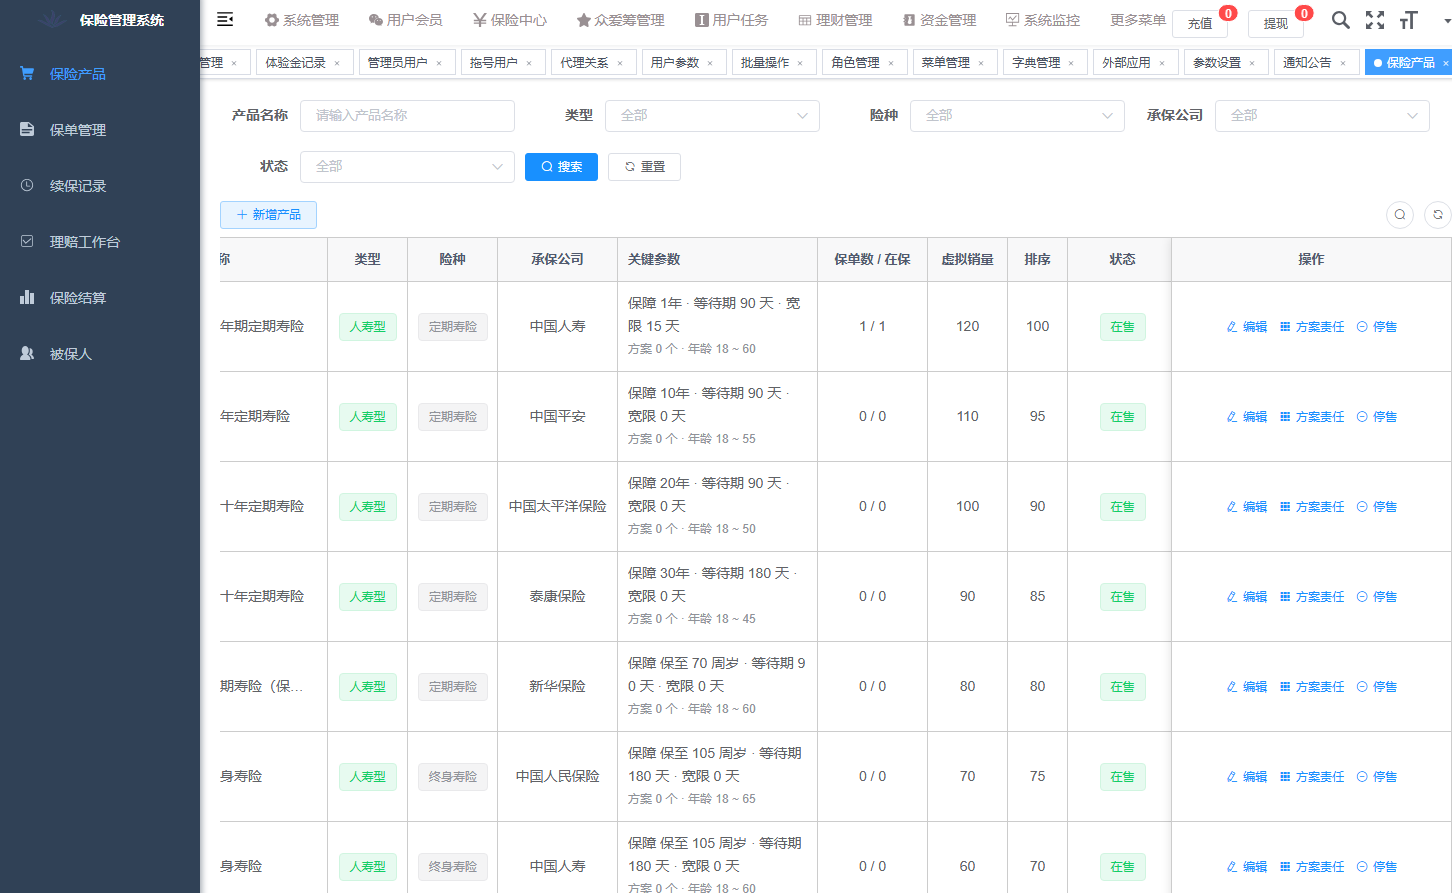Image resolution: width=1452 pixels, height=893 pixels.
Task: Open the 更多菜单 top menu
Action: [x=1138, y=20]
